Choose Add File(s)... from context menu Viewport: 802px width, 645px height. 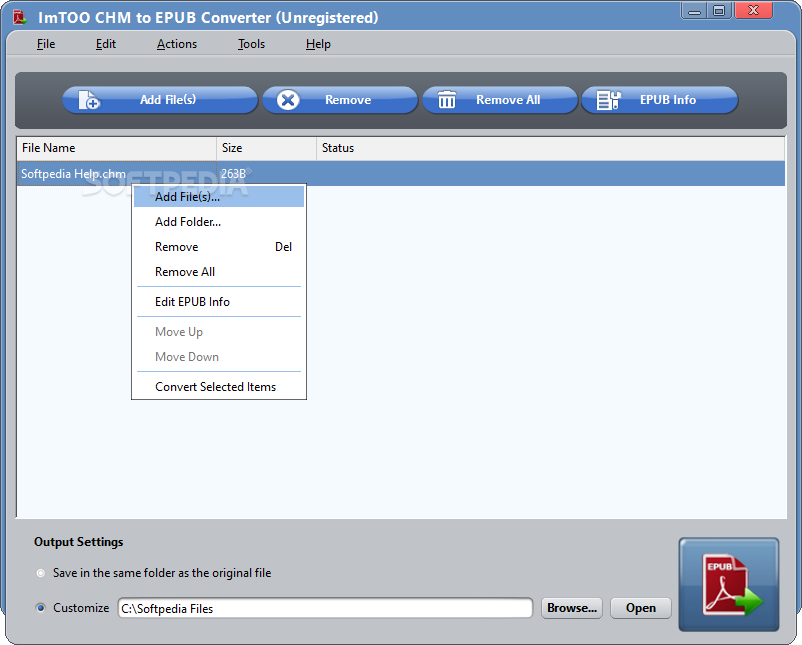[219, 197]
